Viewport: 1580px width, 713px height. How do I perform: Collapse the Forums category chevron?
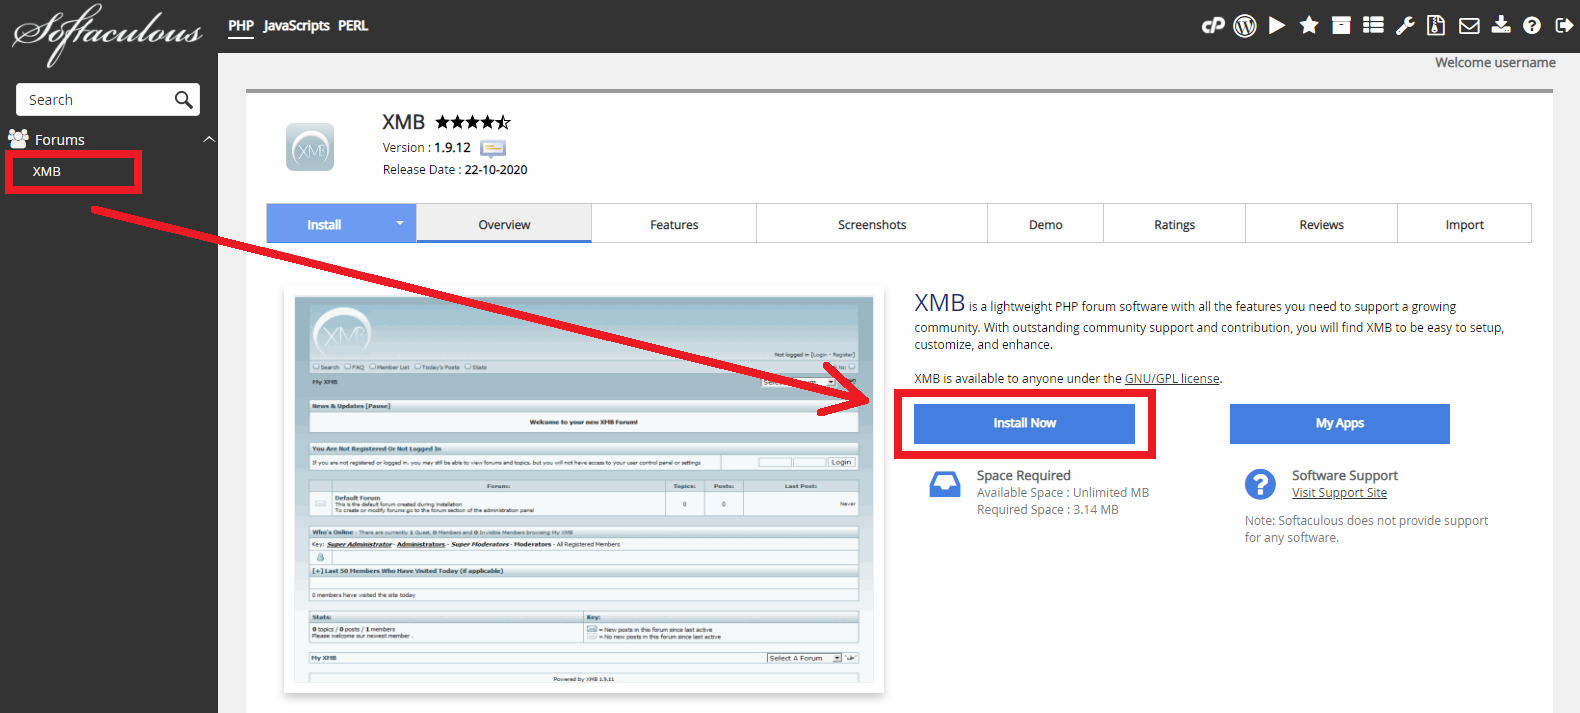pos(209,140)
